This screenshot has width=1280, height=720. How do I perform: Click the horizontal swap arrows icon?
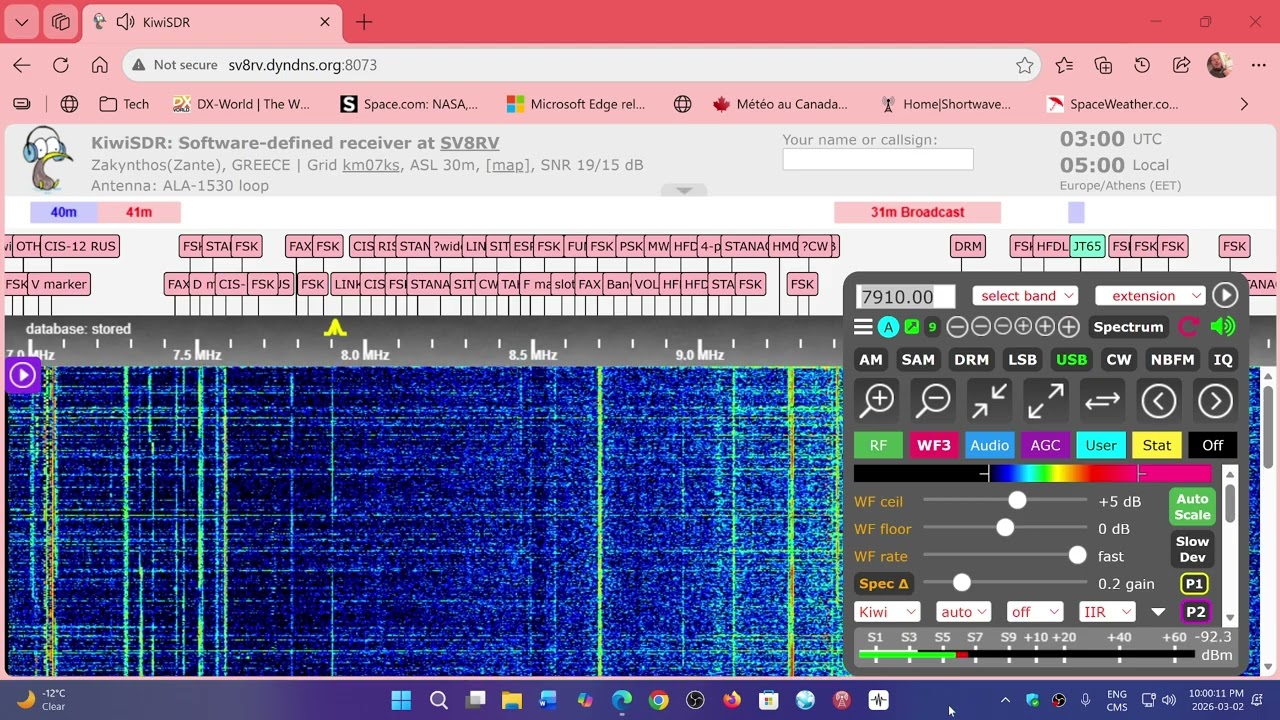coord(1102,401)
